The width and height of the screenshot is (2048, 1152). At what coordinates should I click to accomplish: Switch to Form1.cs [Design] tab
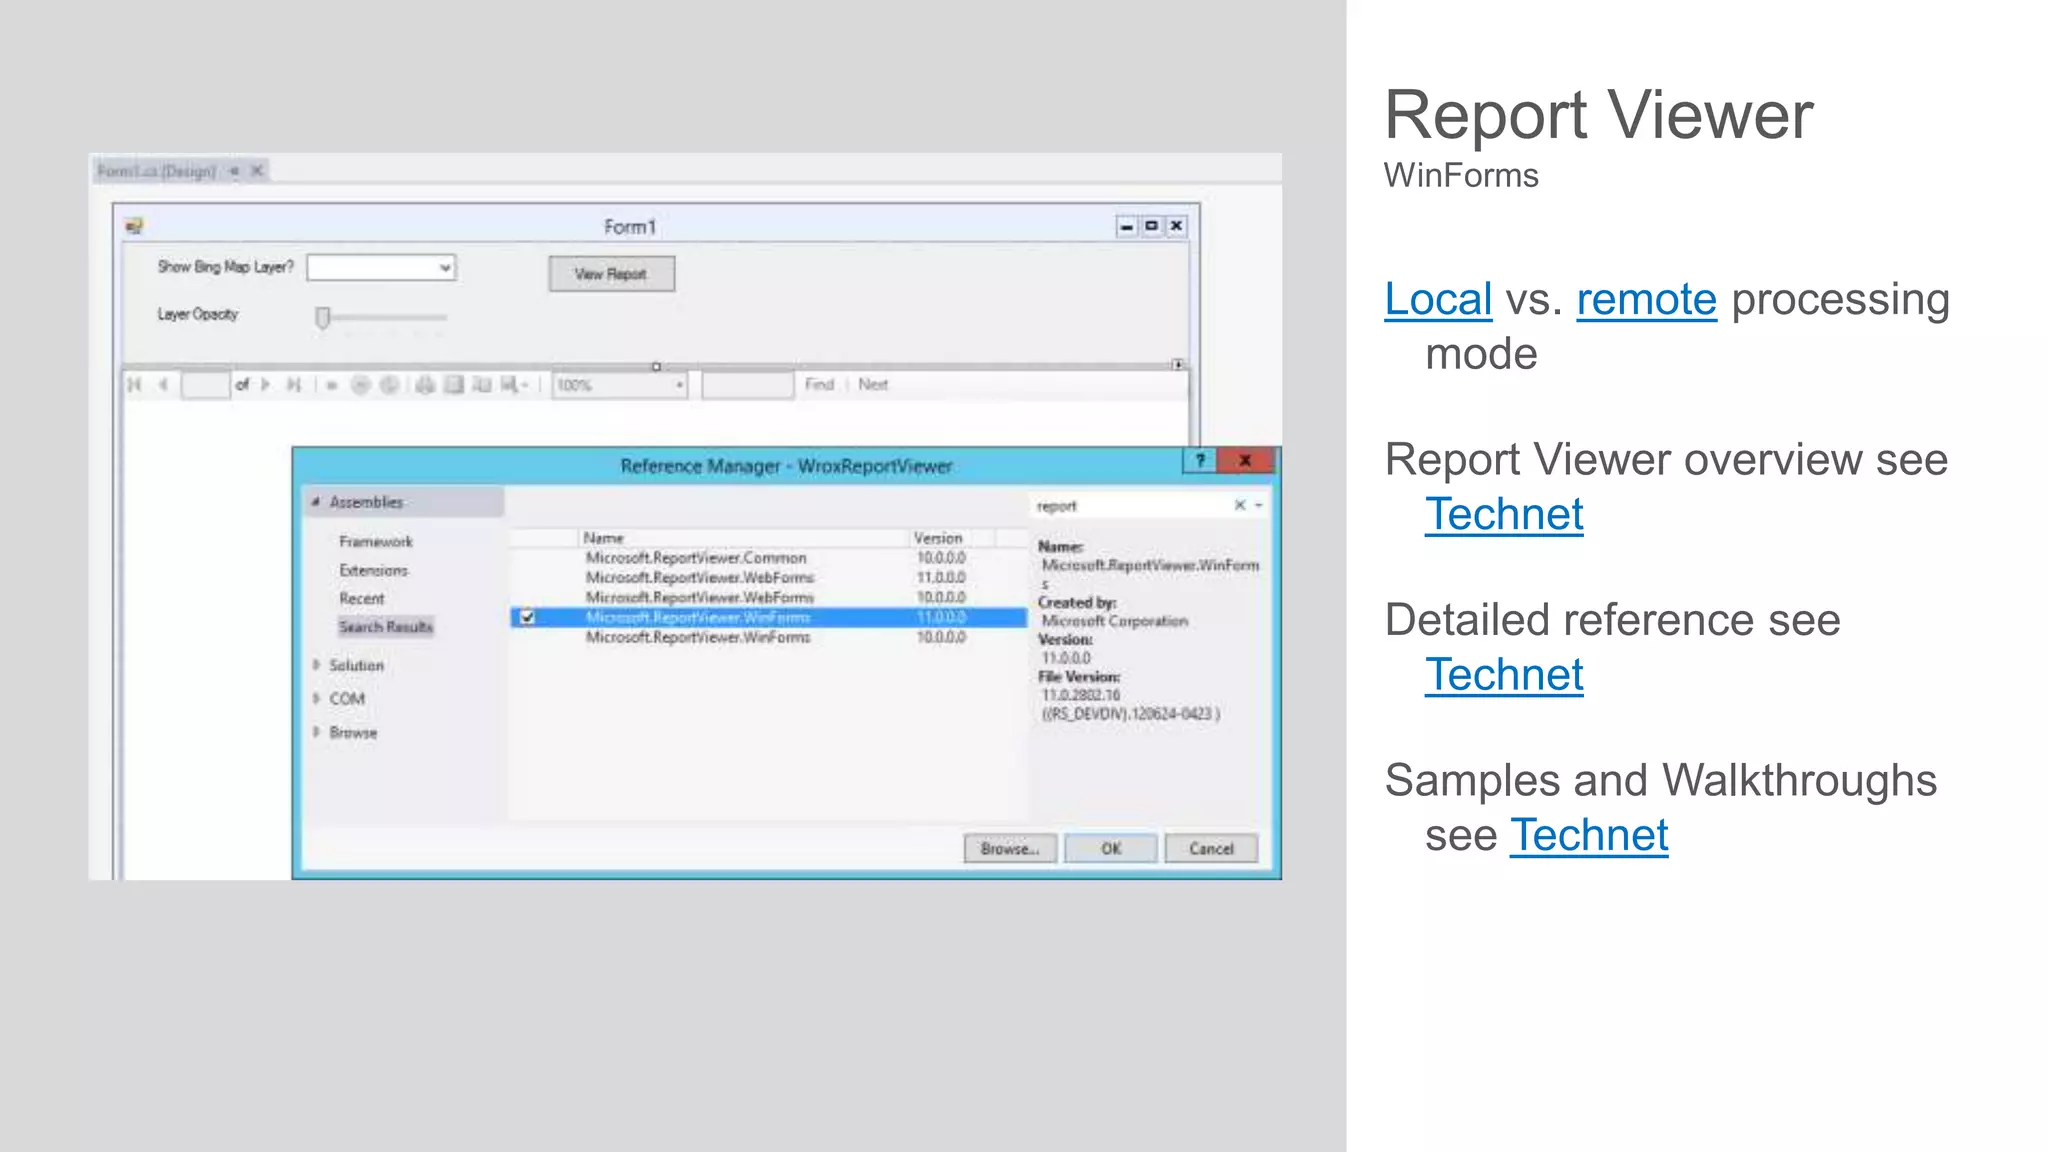[x=157, y=171]
